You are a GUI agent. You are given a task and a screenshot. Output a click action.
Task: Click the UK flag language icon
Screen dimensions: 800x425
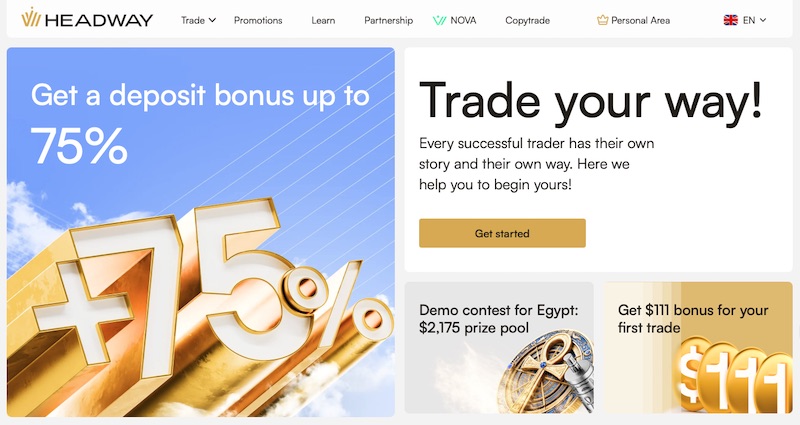point(730,20)
